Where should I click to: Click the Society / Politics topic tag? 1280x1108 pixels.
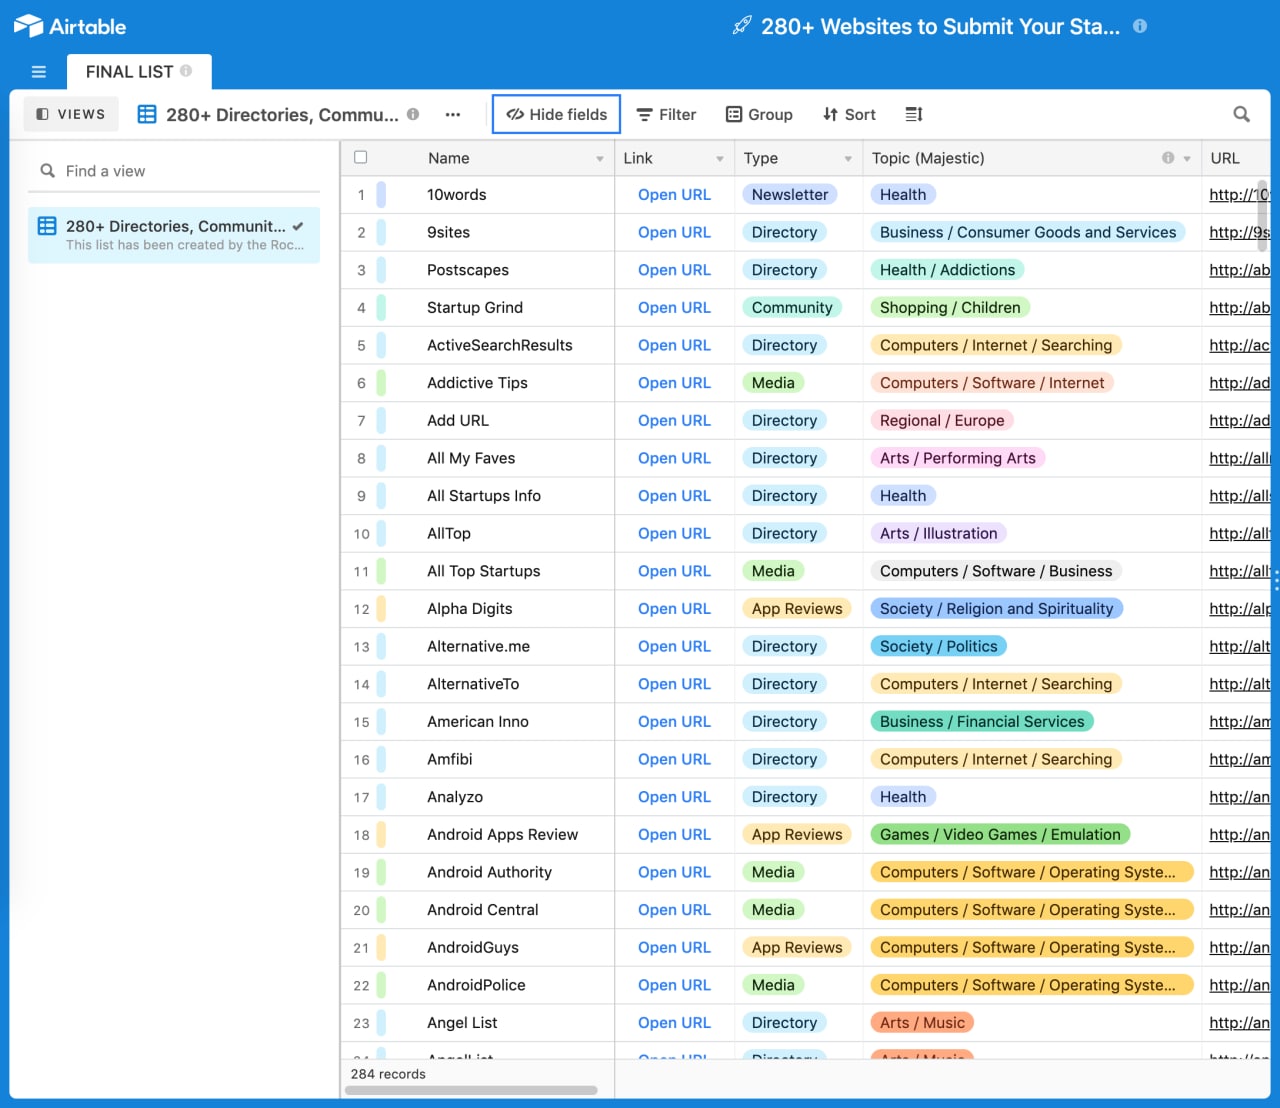(x=938, y=647)
